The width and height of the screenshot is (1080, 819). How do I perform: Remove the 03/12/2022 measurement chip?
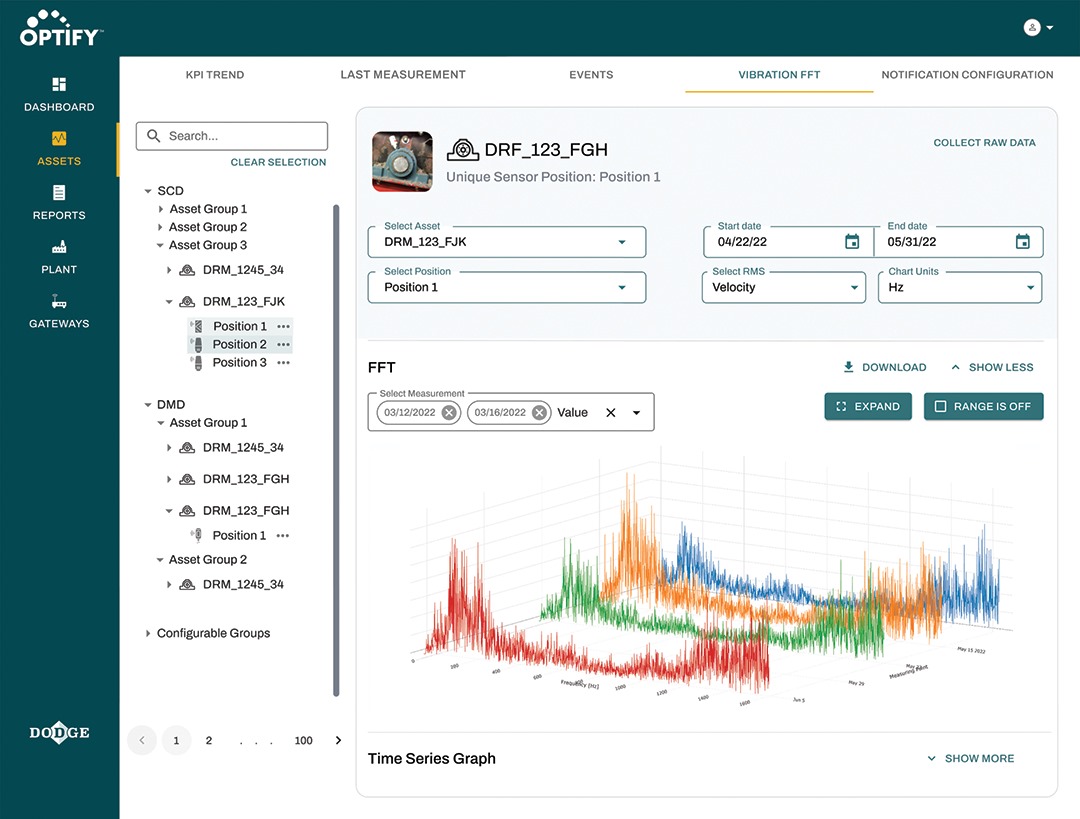tap(449, 413)
